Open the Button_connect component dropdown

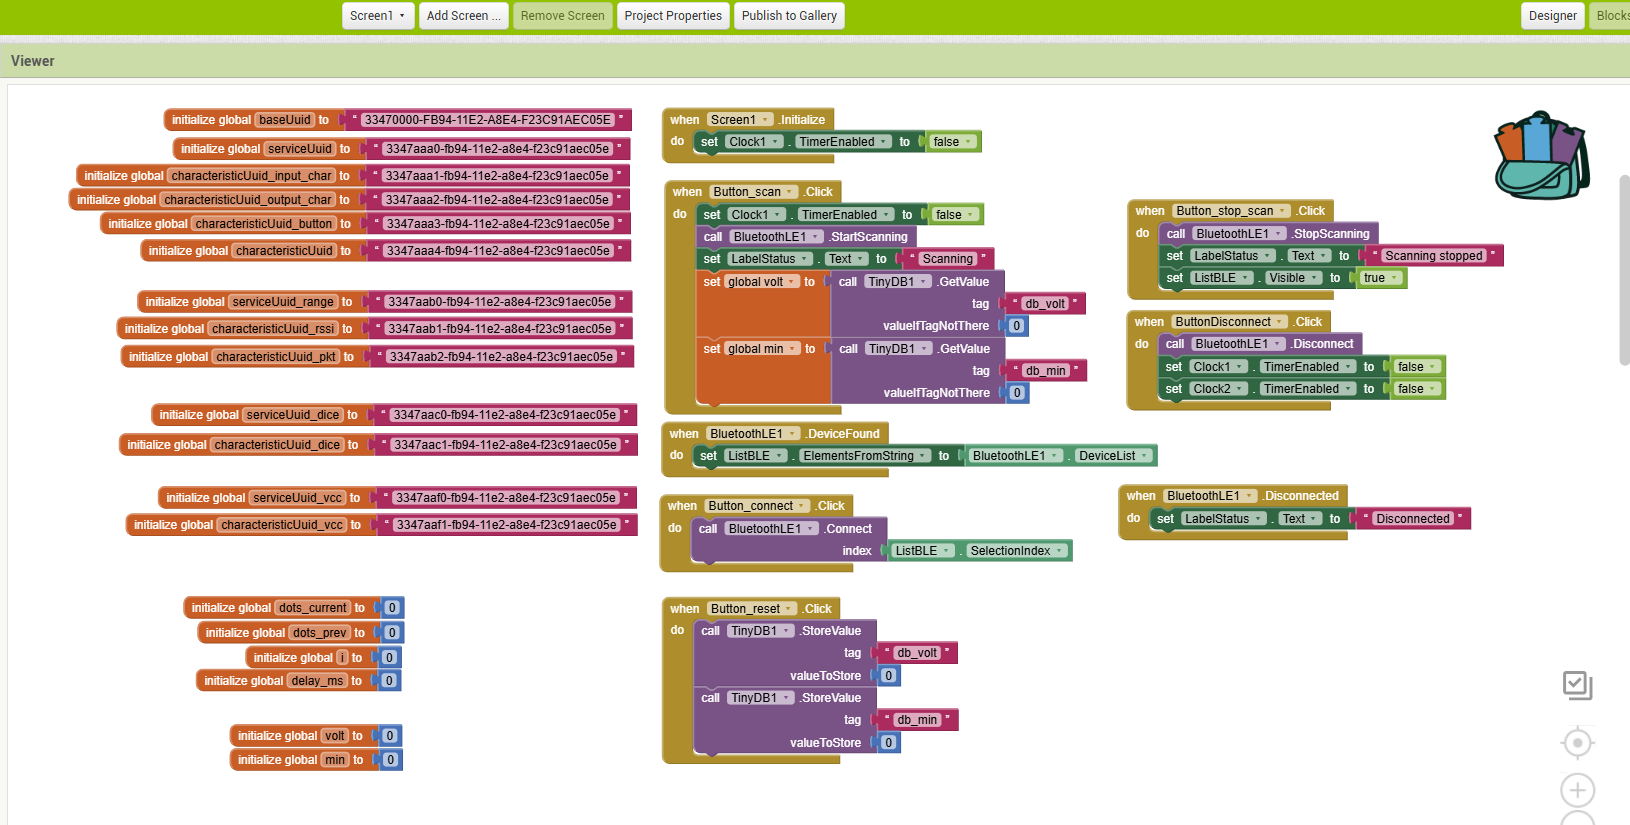coord(758,506)
